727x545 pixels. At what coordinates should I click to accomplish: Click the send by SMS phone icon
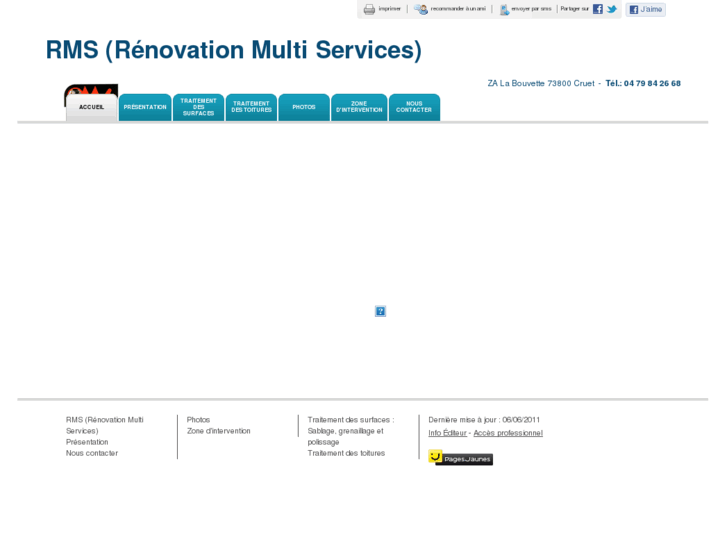(504, 9)
